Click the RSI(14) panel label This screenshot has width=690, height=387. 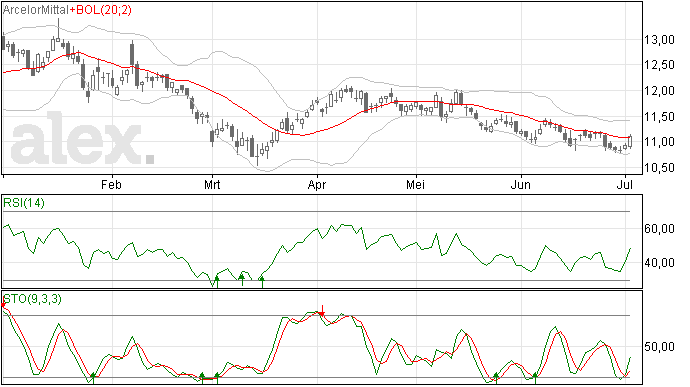click(x=24, y=203)
